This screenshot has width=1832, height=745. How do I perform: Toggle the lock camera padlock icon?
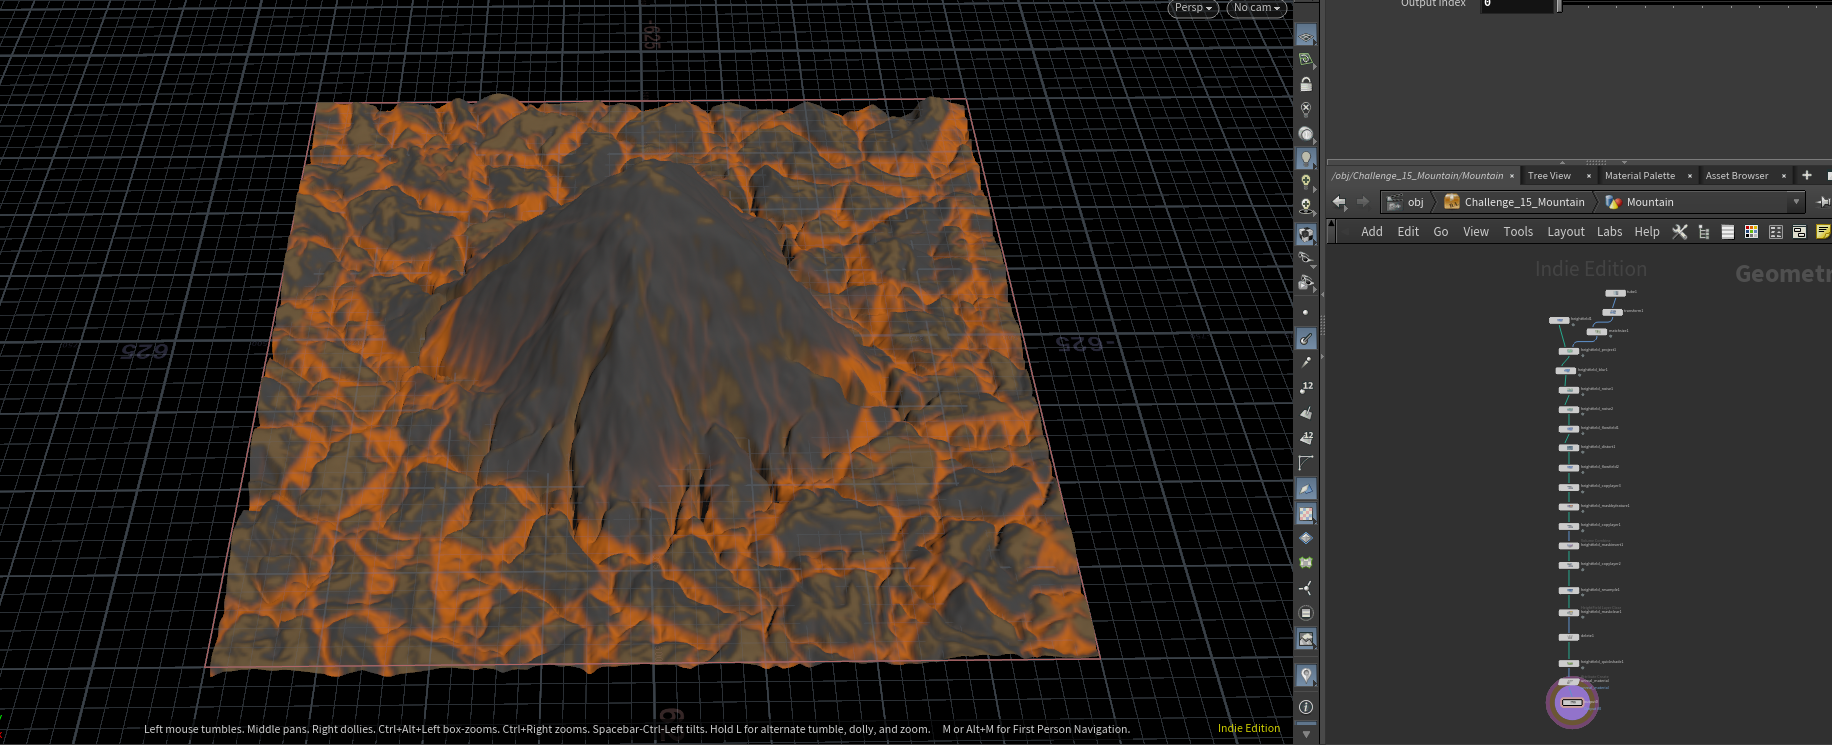(x=1306, y=84)
